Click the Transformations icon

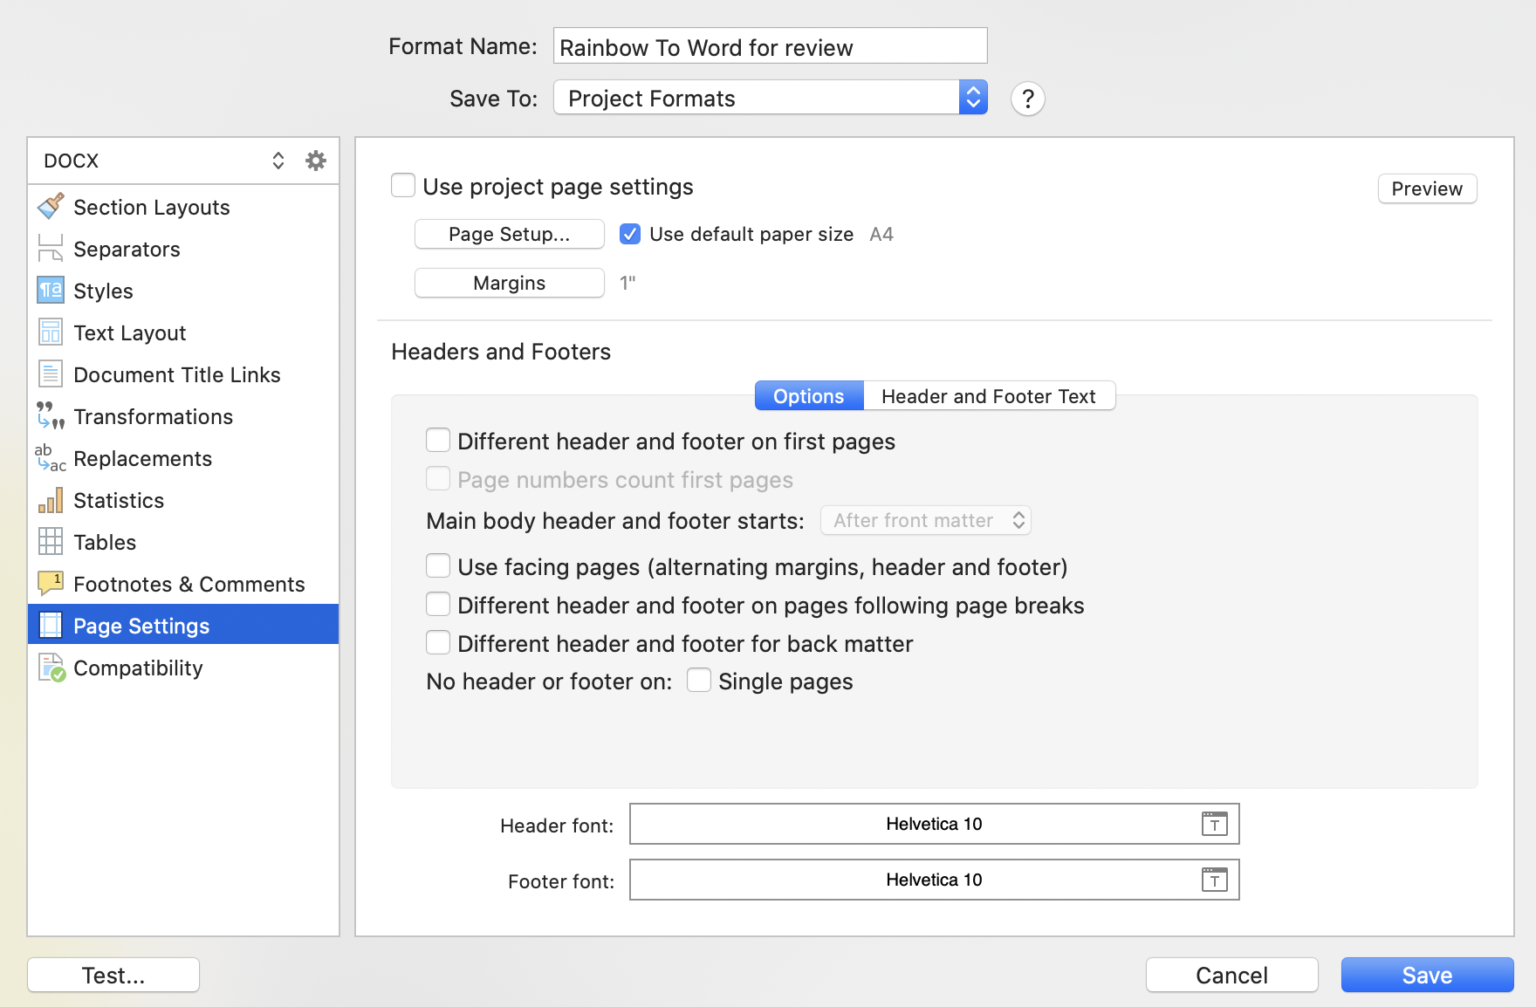tap(50, 416)
